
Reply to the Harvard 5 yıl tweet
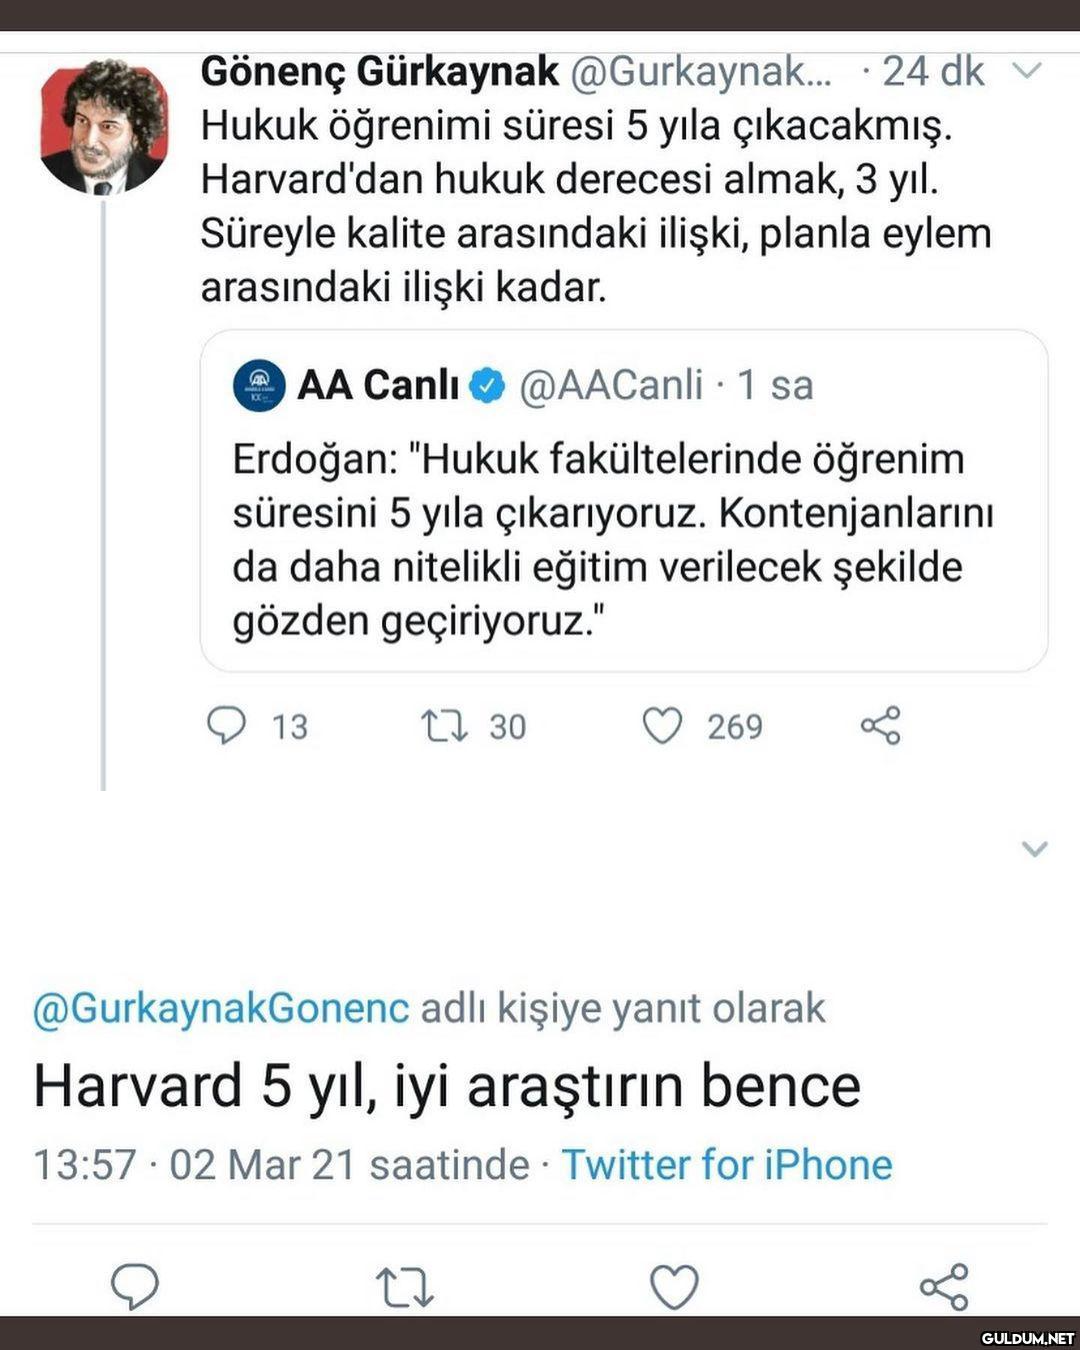pyautogui.click(x=135, y=1286)
